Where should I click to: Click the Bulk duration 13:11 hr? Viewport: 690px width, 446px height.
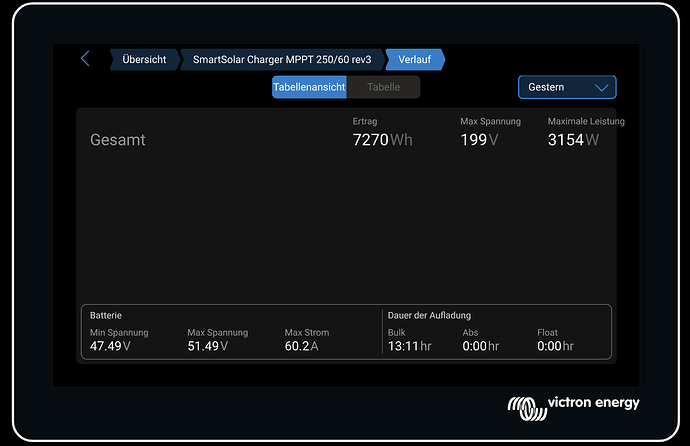click(409, 346)
